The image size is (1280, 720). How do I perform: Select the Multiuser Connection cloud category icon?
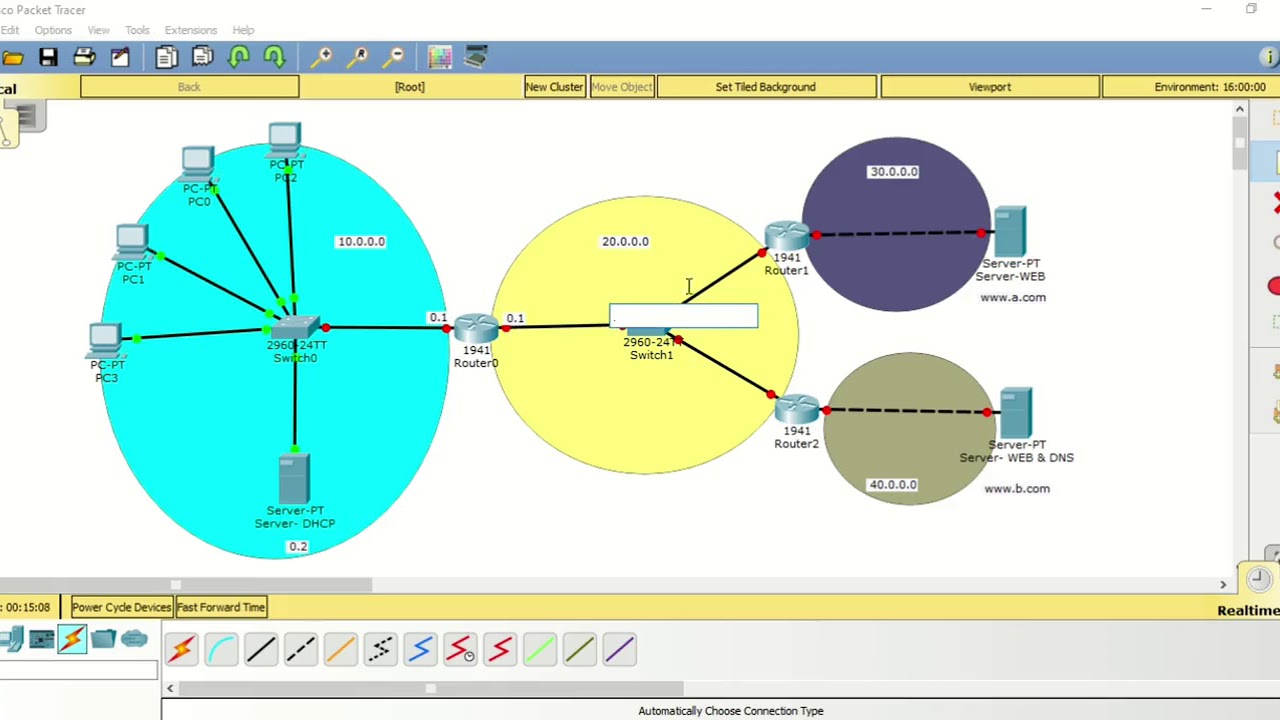[x=134, y=639]
